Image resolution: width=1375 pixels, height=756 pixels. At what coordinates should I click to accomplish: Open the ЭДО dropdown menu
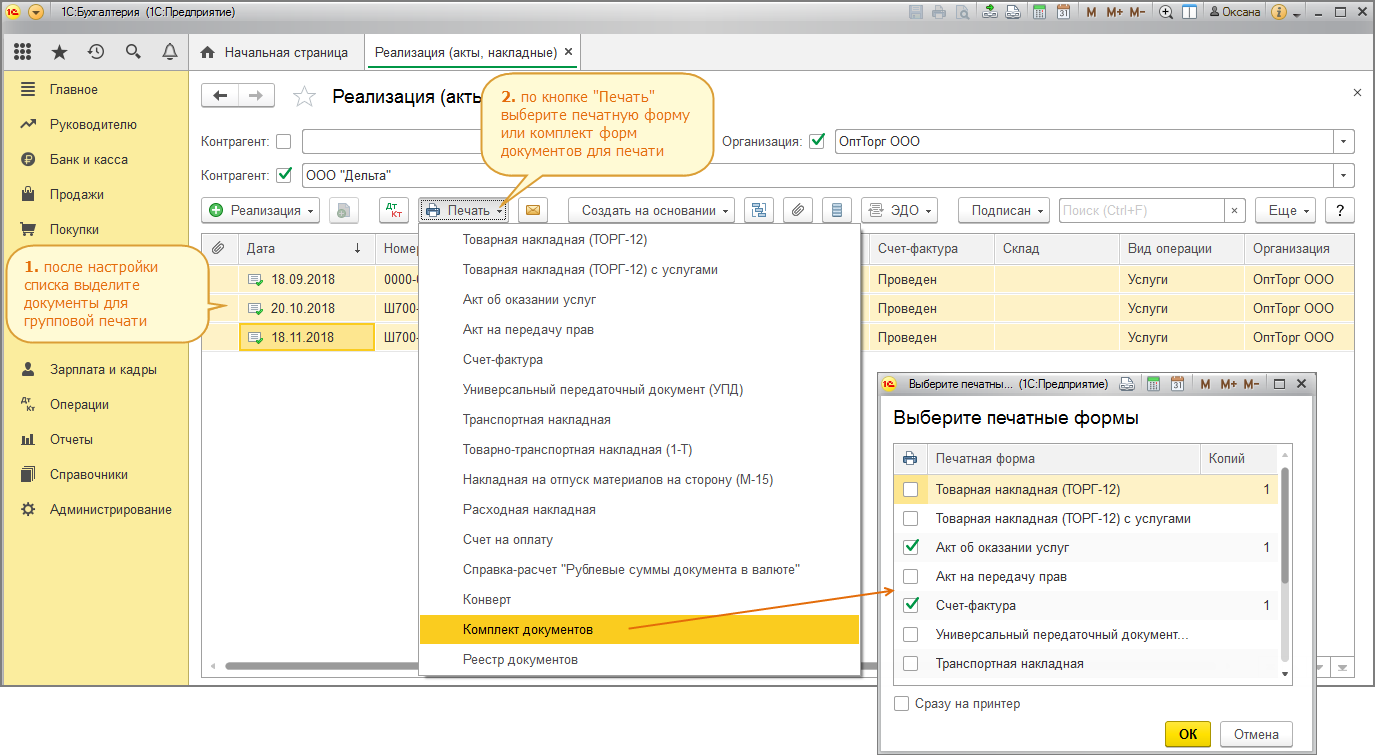tap(899, 210)
